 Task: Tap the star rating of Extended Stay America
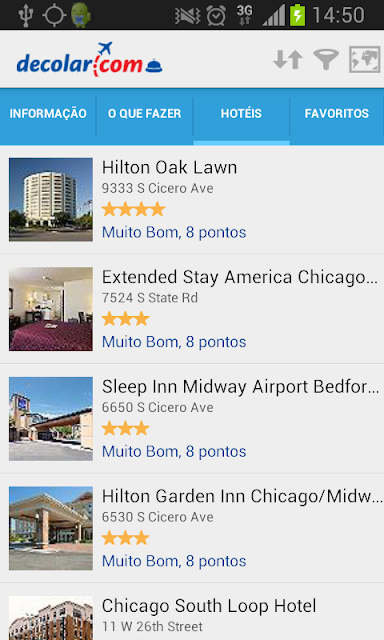tap(125, 319)
